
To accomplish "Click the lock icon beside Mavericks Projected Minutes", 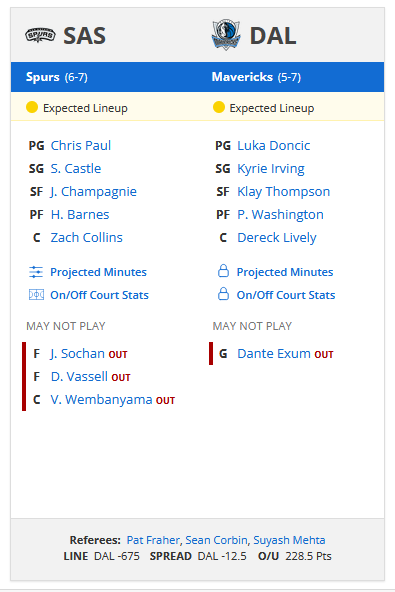I will [223, 271].
